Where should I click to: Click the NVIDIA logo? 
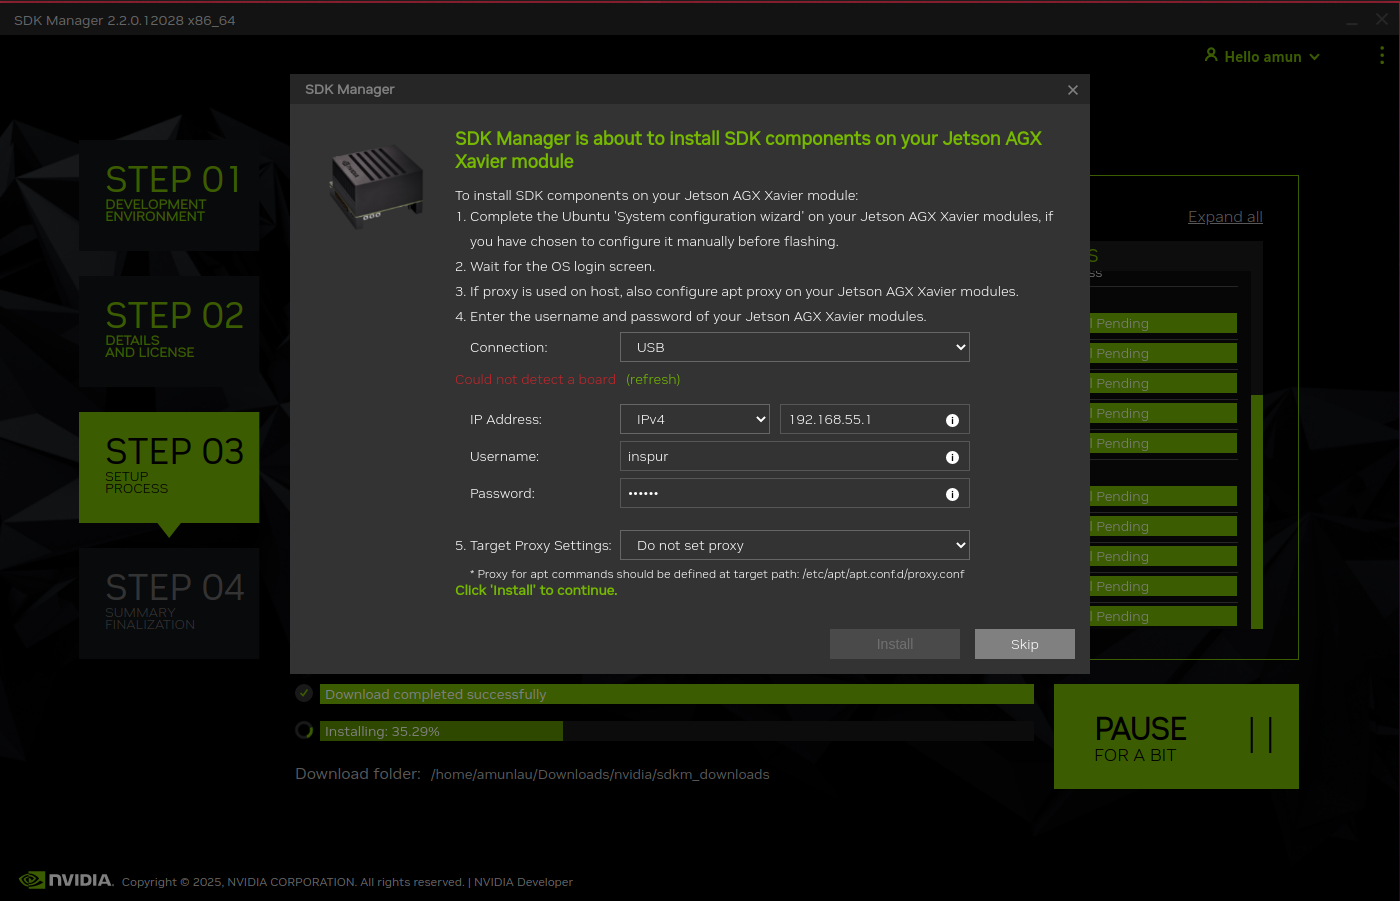pos(66,880)
